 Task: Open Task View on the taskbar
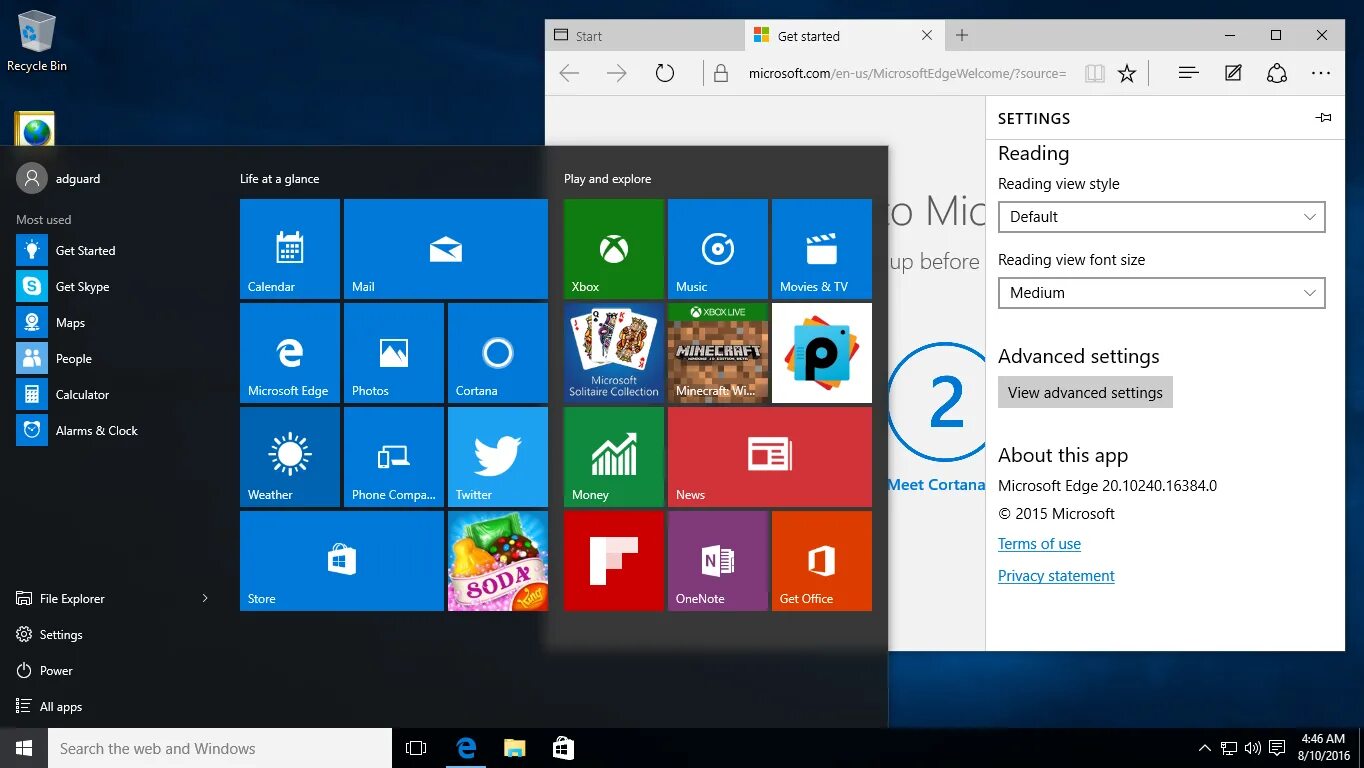pos(416,748)
